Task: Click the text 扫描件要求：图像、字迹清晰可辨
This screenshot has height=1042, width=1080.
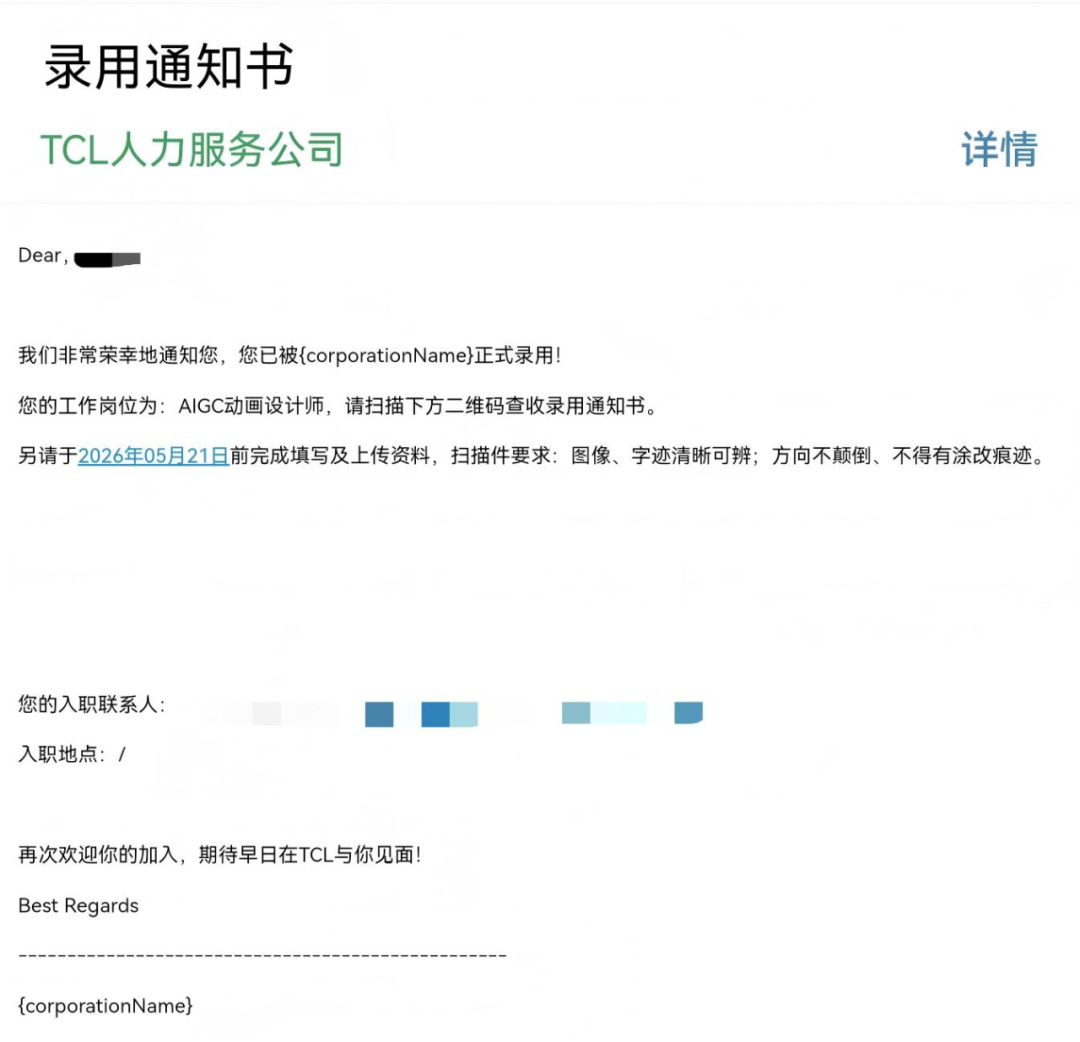Action: (x=601, y=455)
